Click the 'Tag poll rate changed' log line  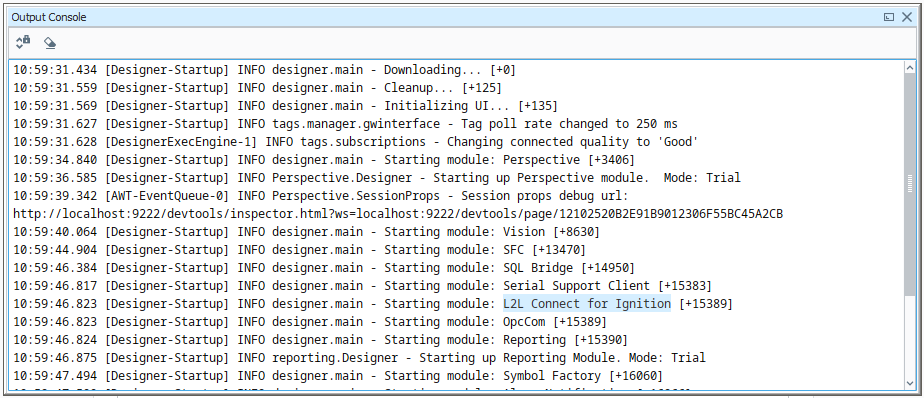345,124
